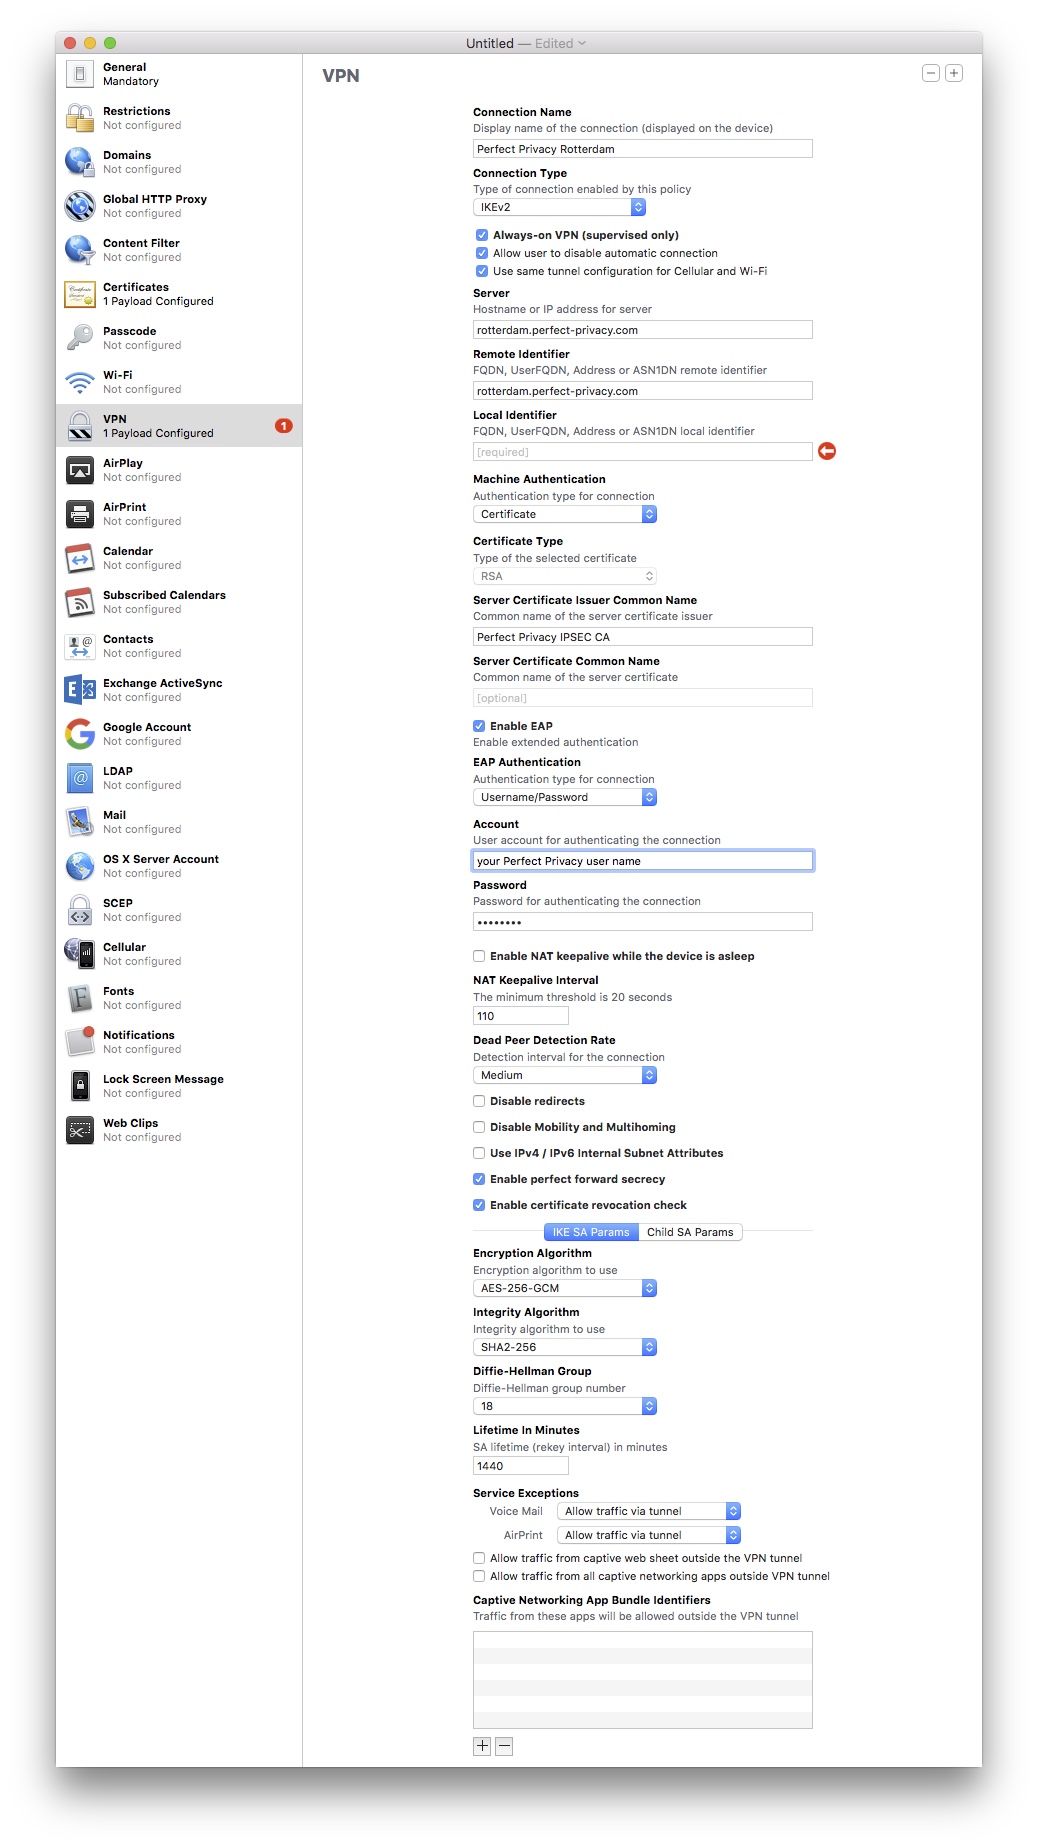Click the Connection Name field
Screen dimensions: 1038x1847
643,149
